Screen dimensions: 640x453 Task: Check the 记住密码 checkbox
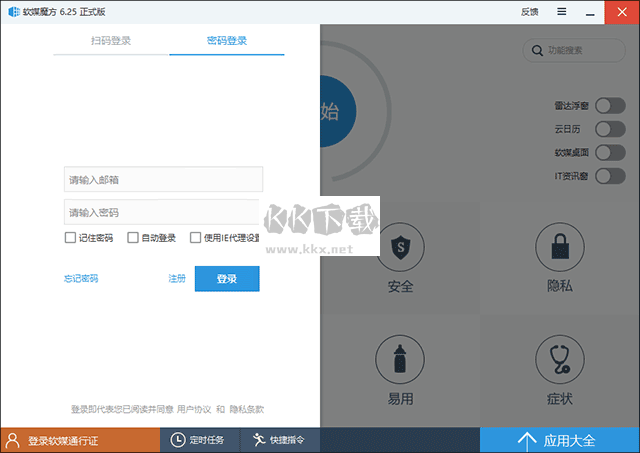pos(70,238)
